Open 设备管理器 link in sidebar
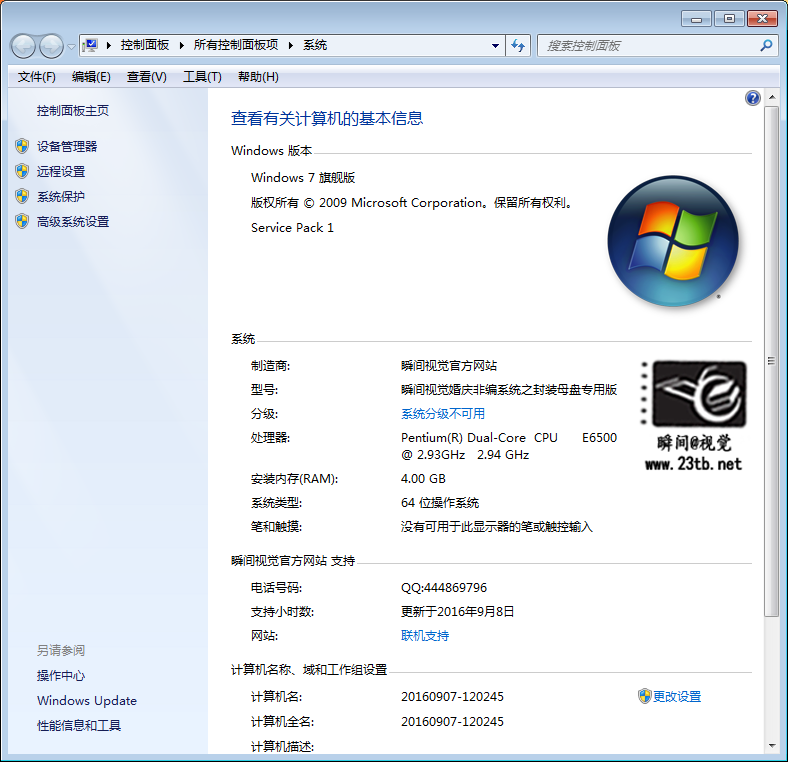 67,146
